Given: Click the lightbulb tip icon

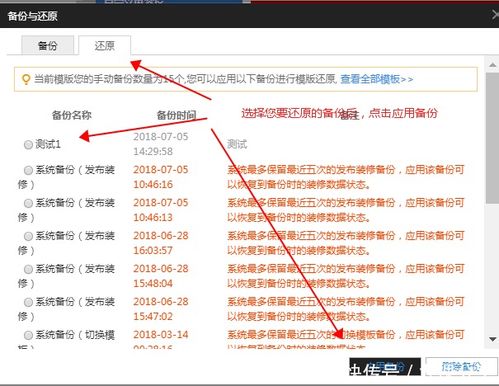Looking at the screenshot, I should click(x=26, y=79).
